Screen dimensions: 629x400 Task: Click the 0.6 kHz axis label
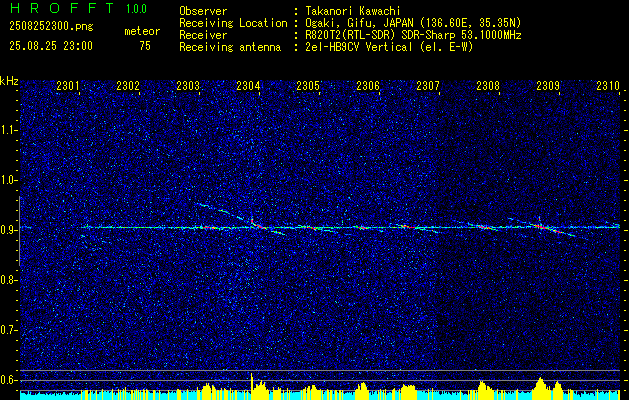9,380
